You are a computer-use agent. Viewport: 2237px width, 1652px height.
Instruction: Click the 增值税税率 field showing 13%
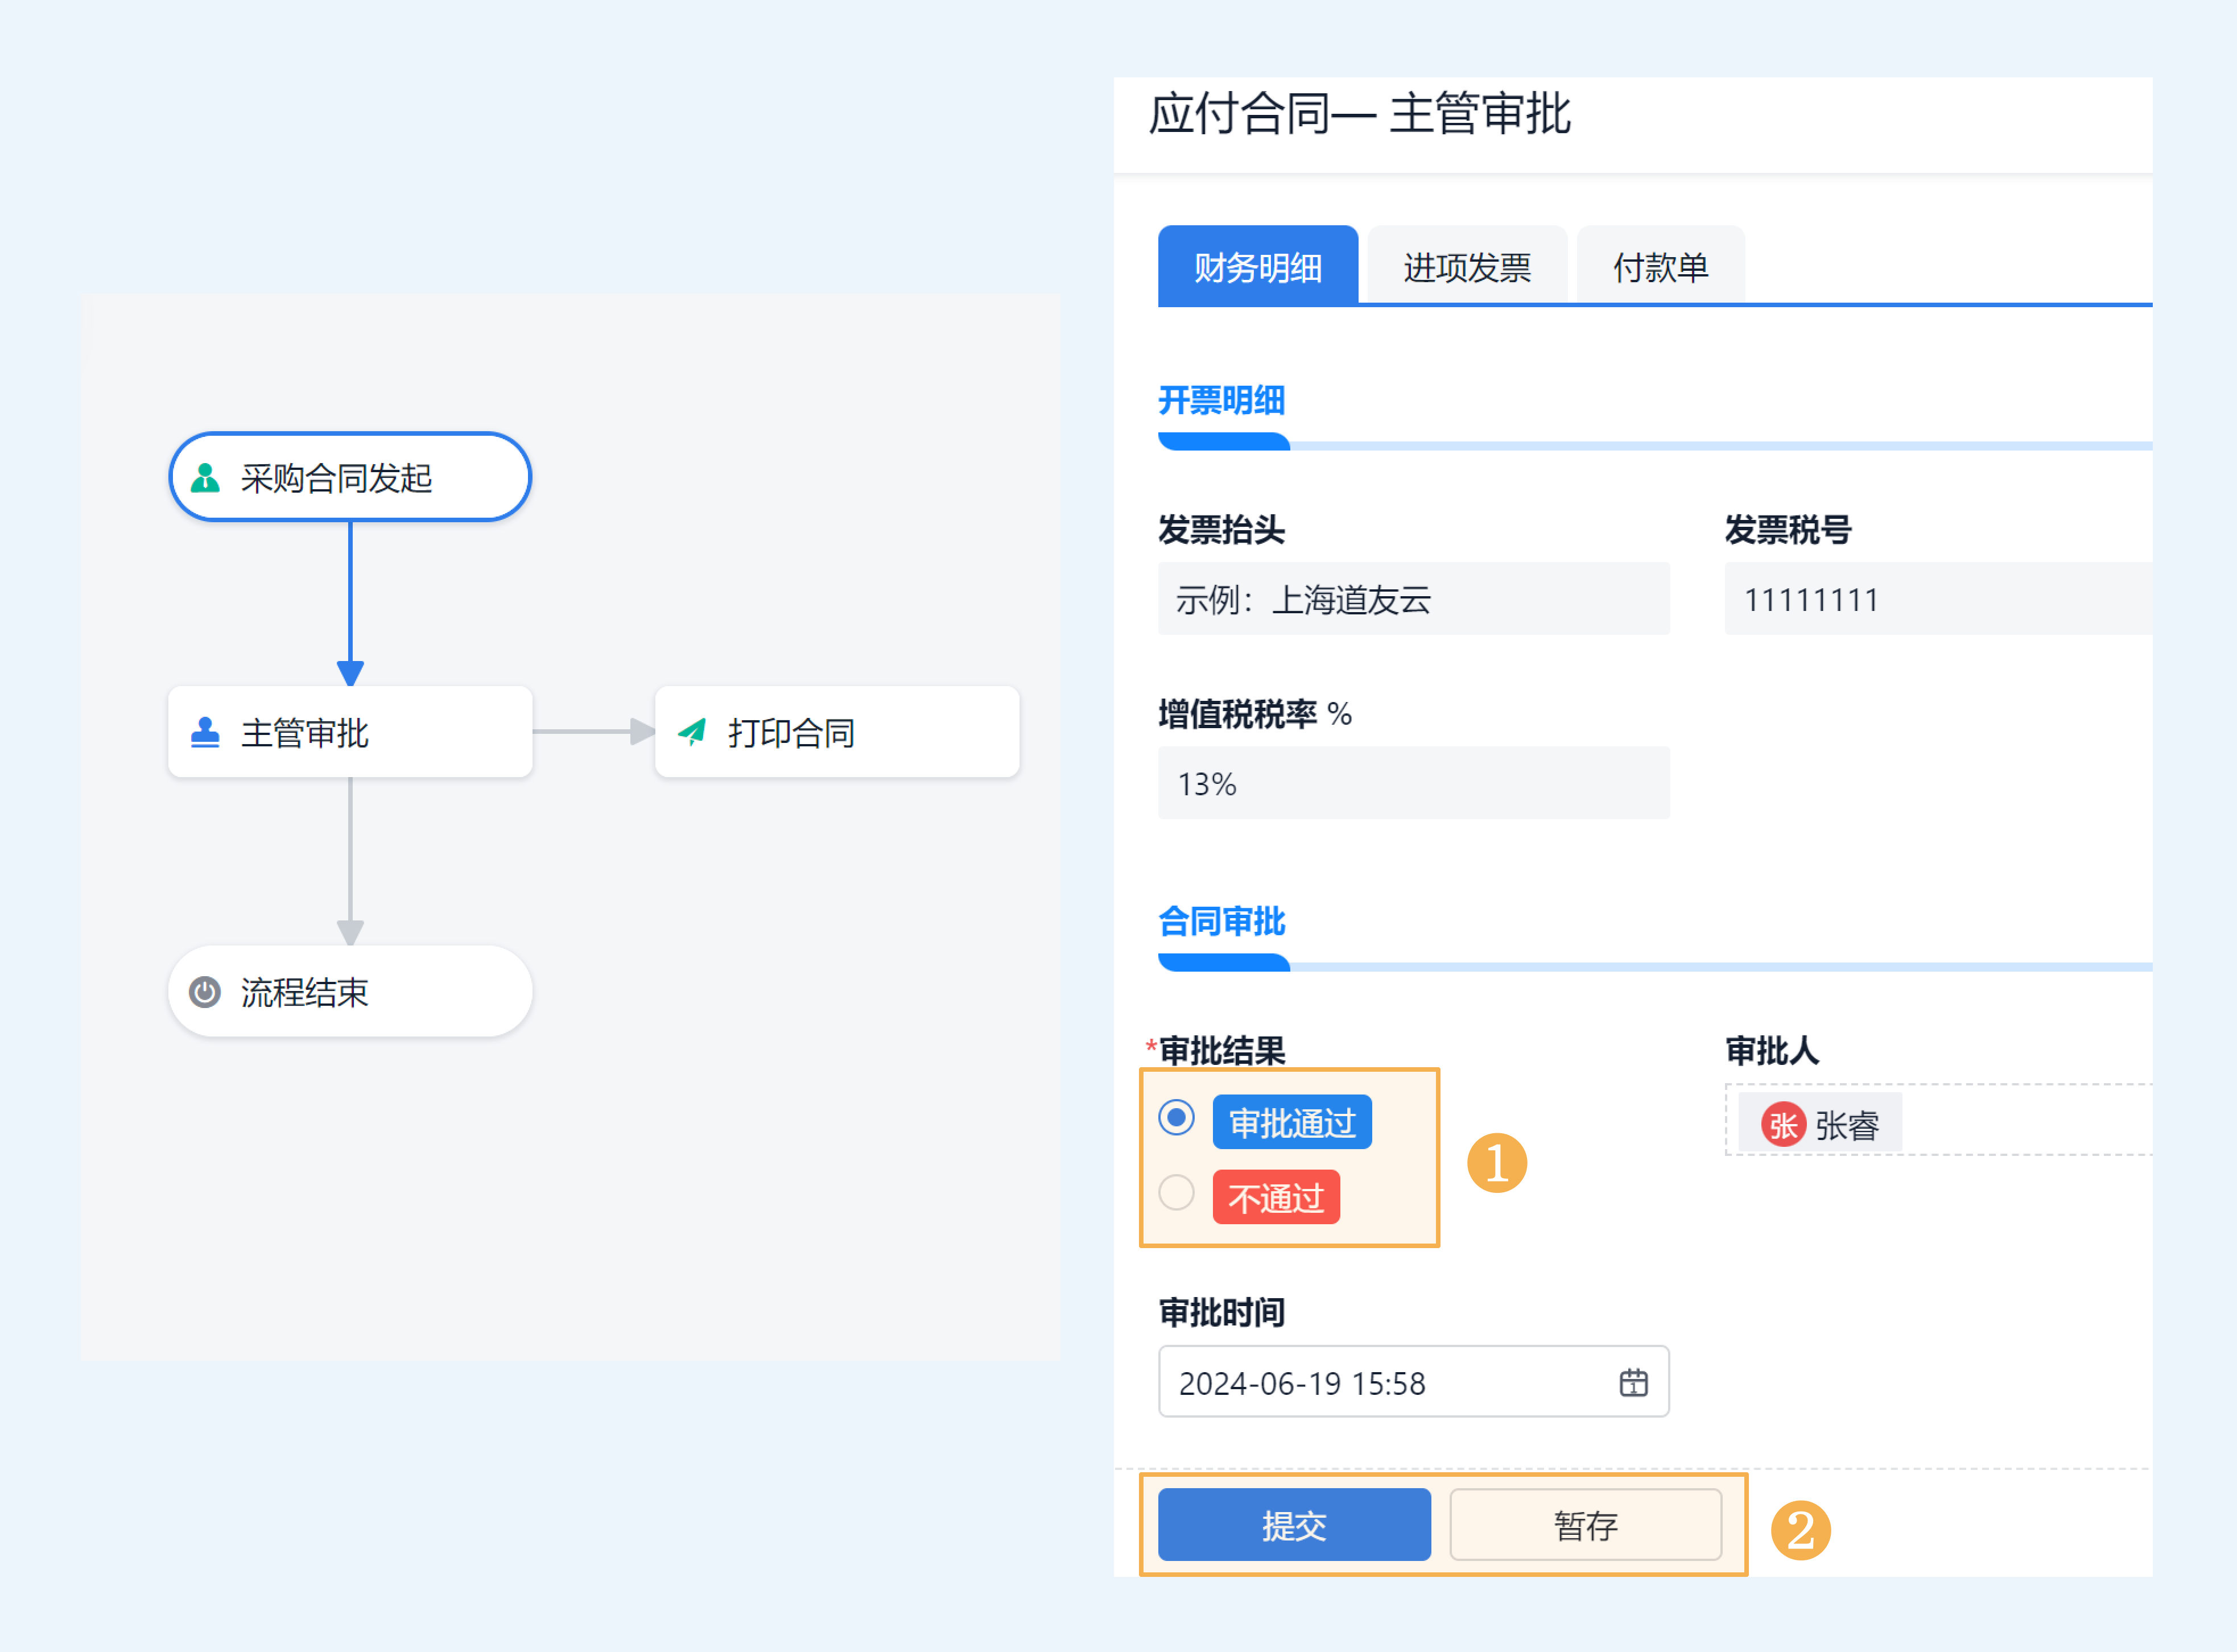pos(1412,783)
